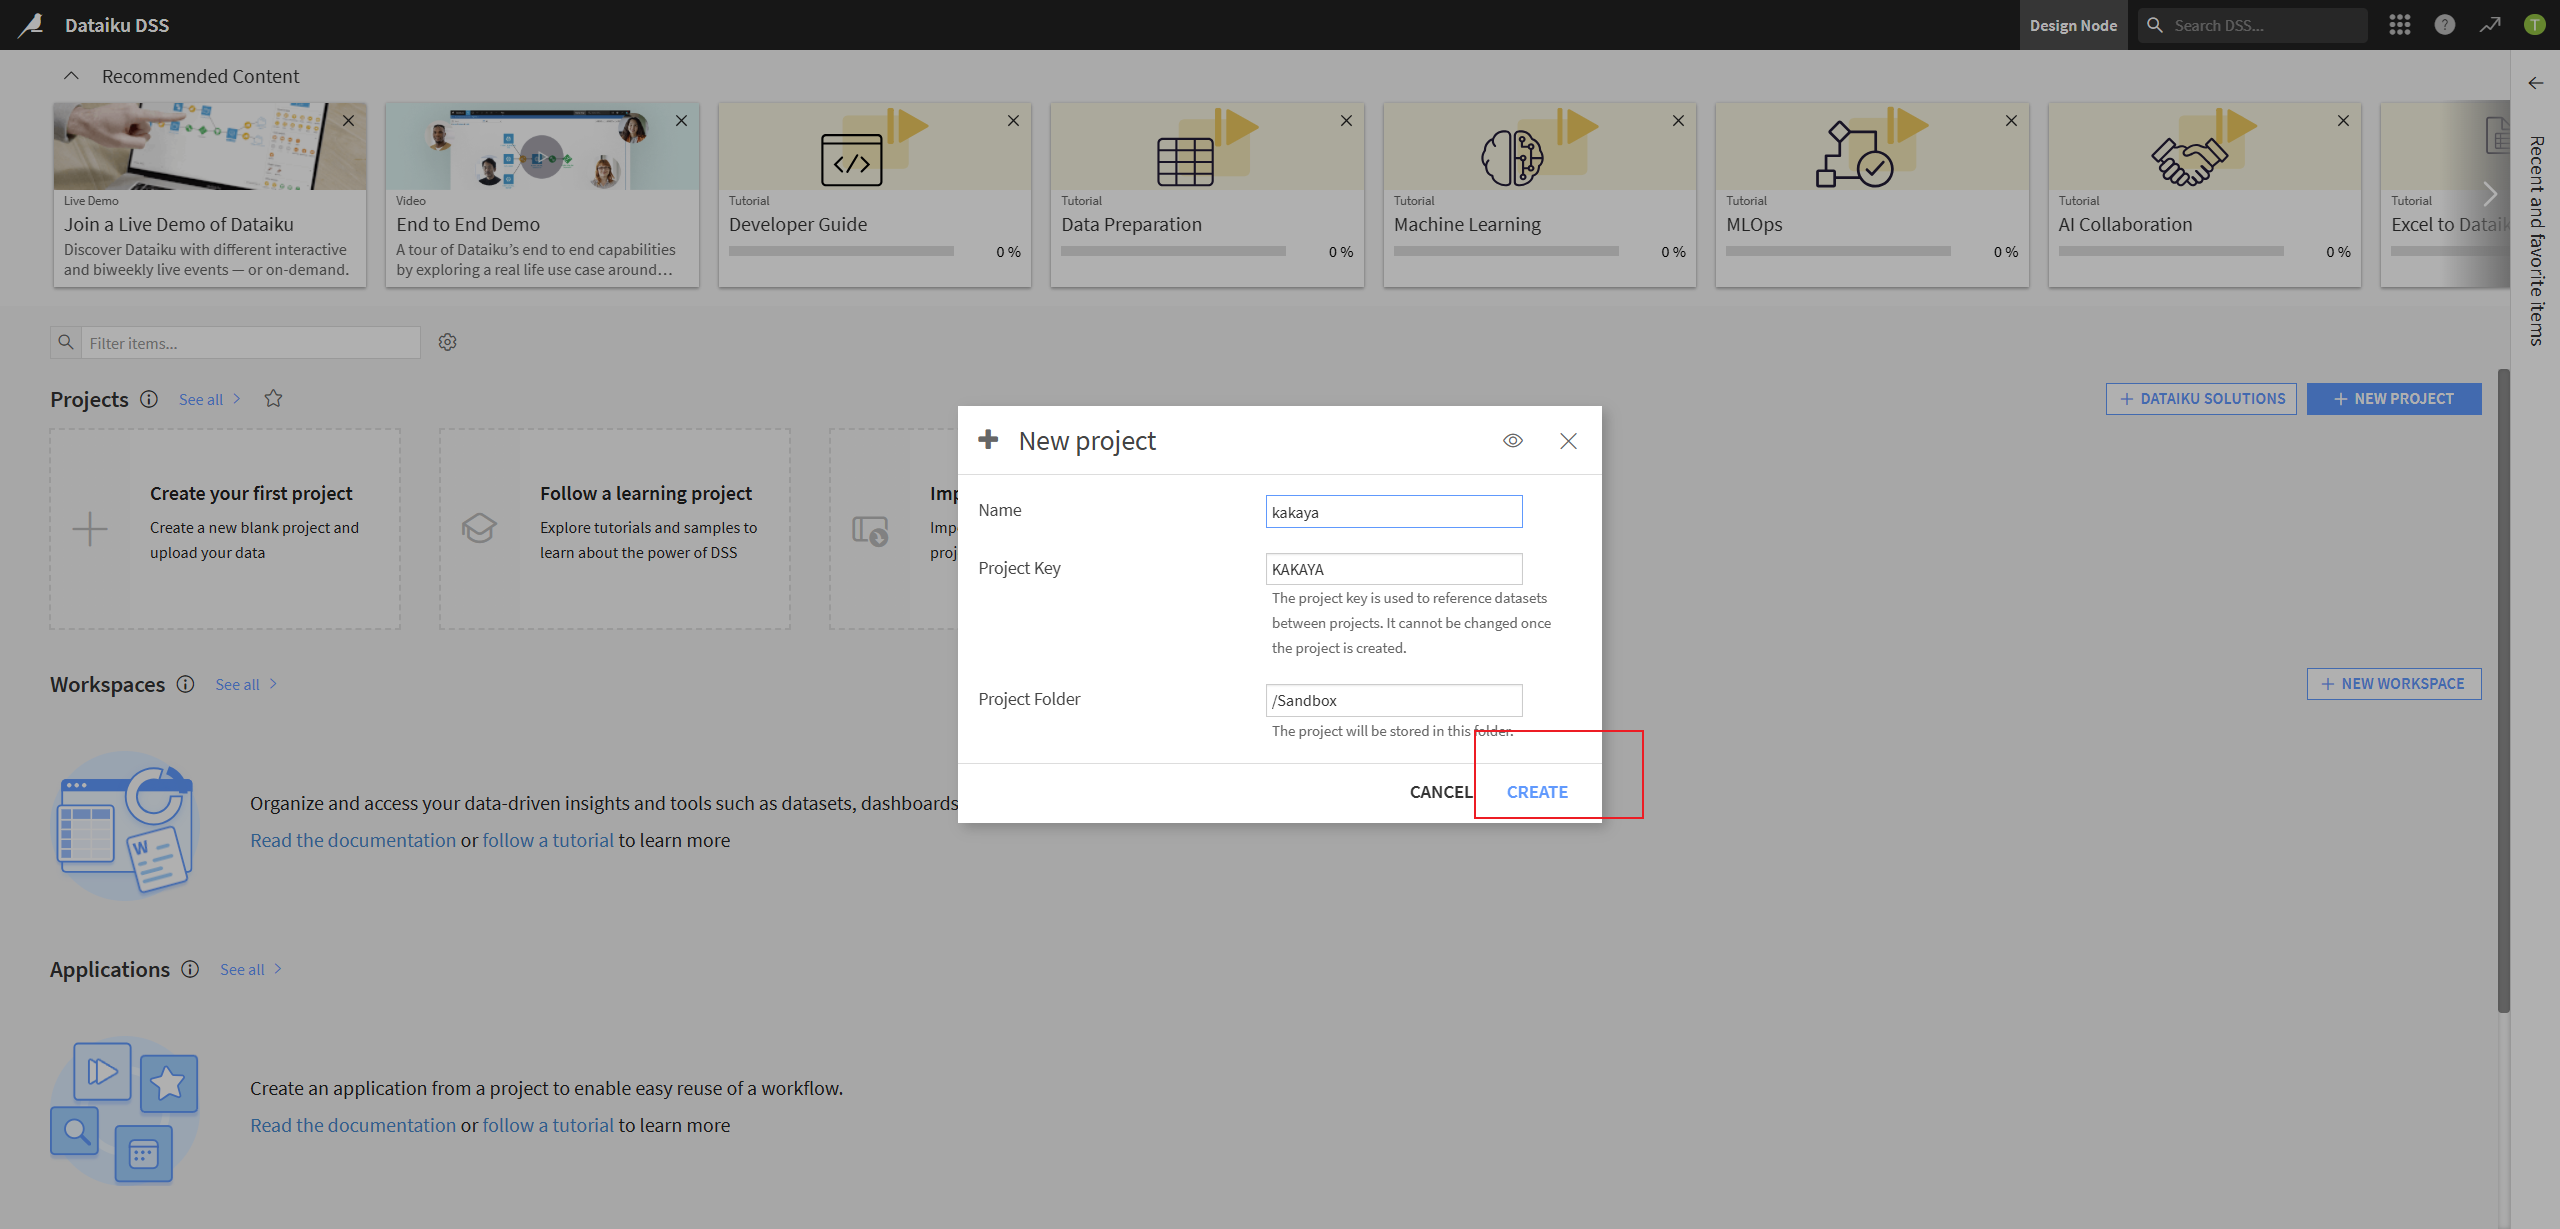Dismiss the AI Collaboration tutorial card
2560x1229 pixels.
pos(2343,121)
